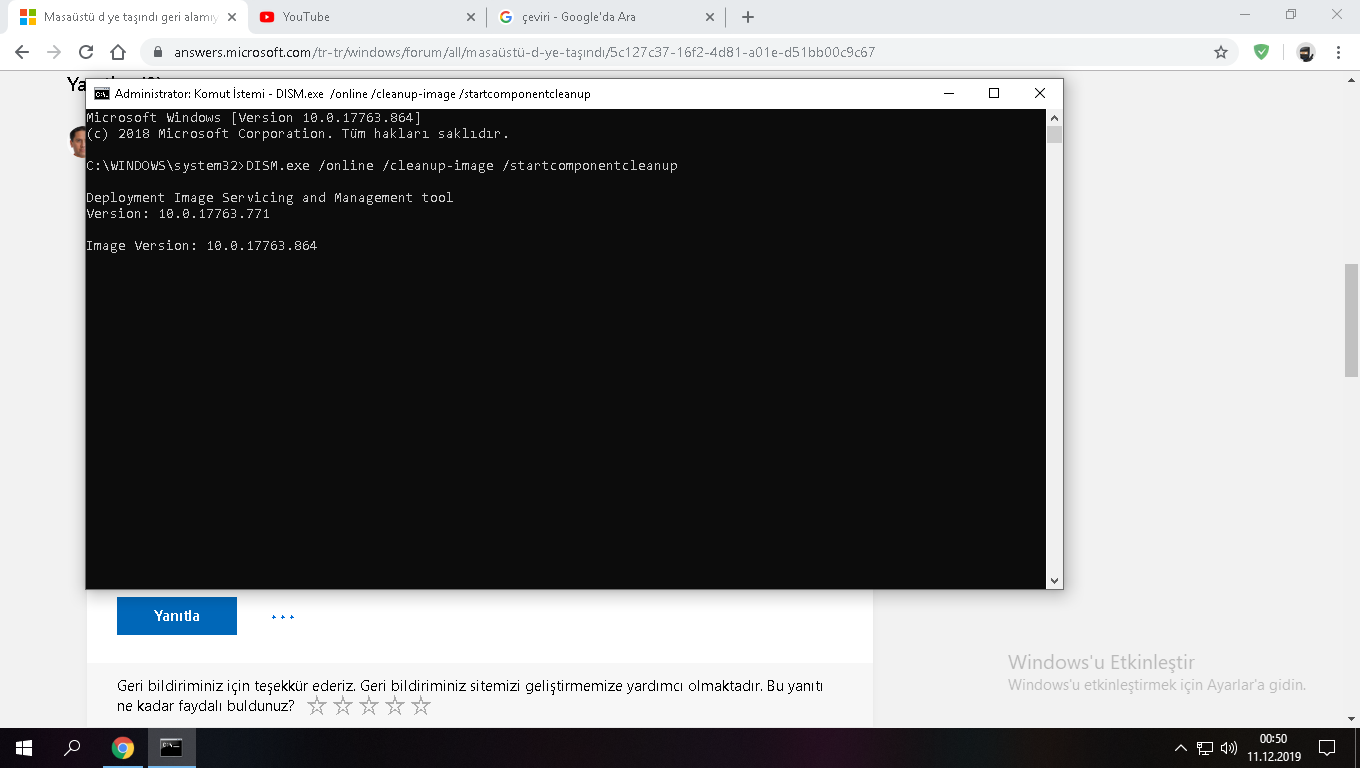Open a new Chrome tab
1360x768 pixels.
pos(748,17)
